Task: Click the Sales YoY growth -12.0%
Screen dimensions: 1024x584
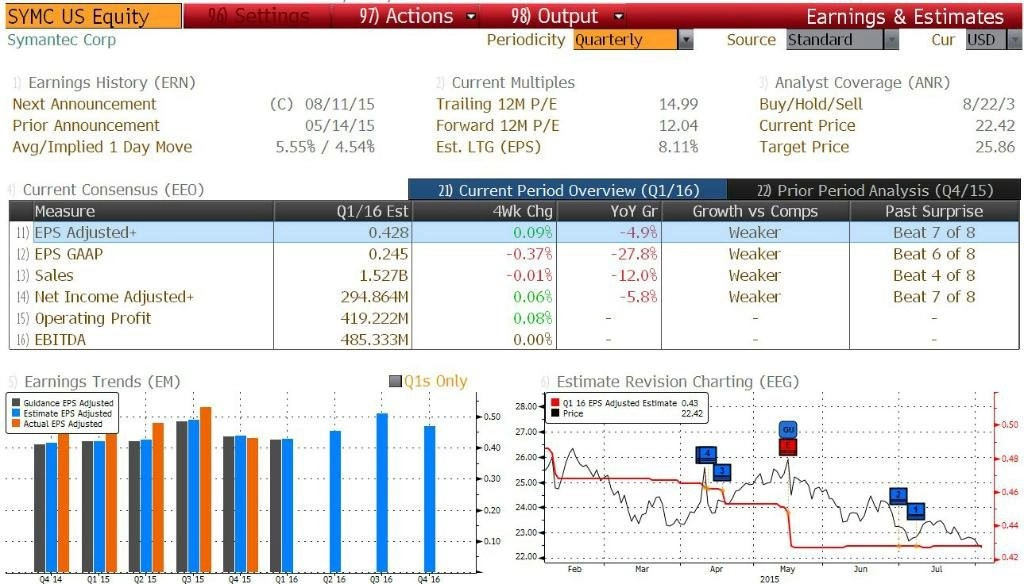Action: tap(634, 276)
